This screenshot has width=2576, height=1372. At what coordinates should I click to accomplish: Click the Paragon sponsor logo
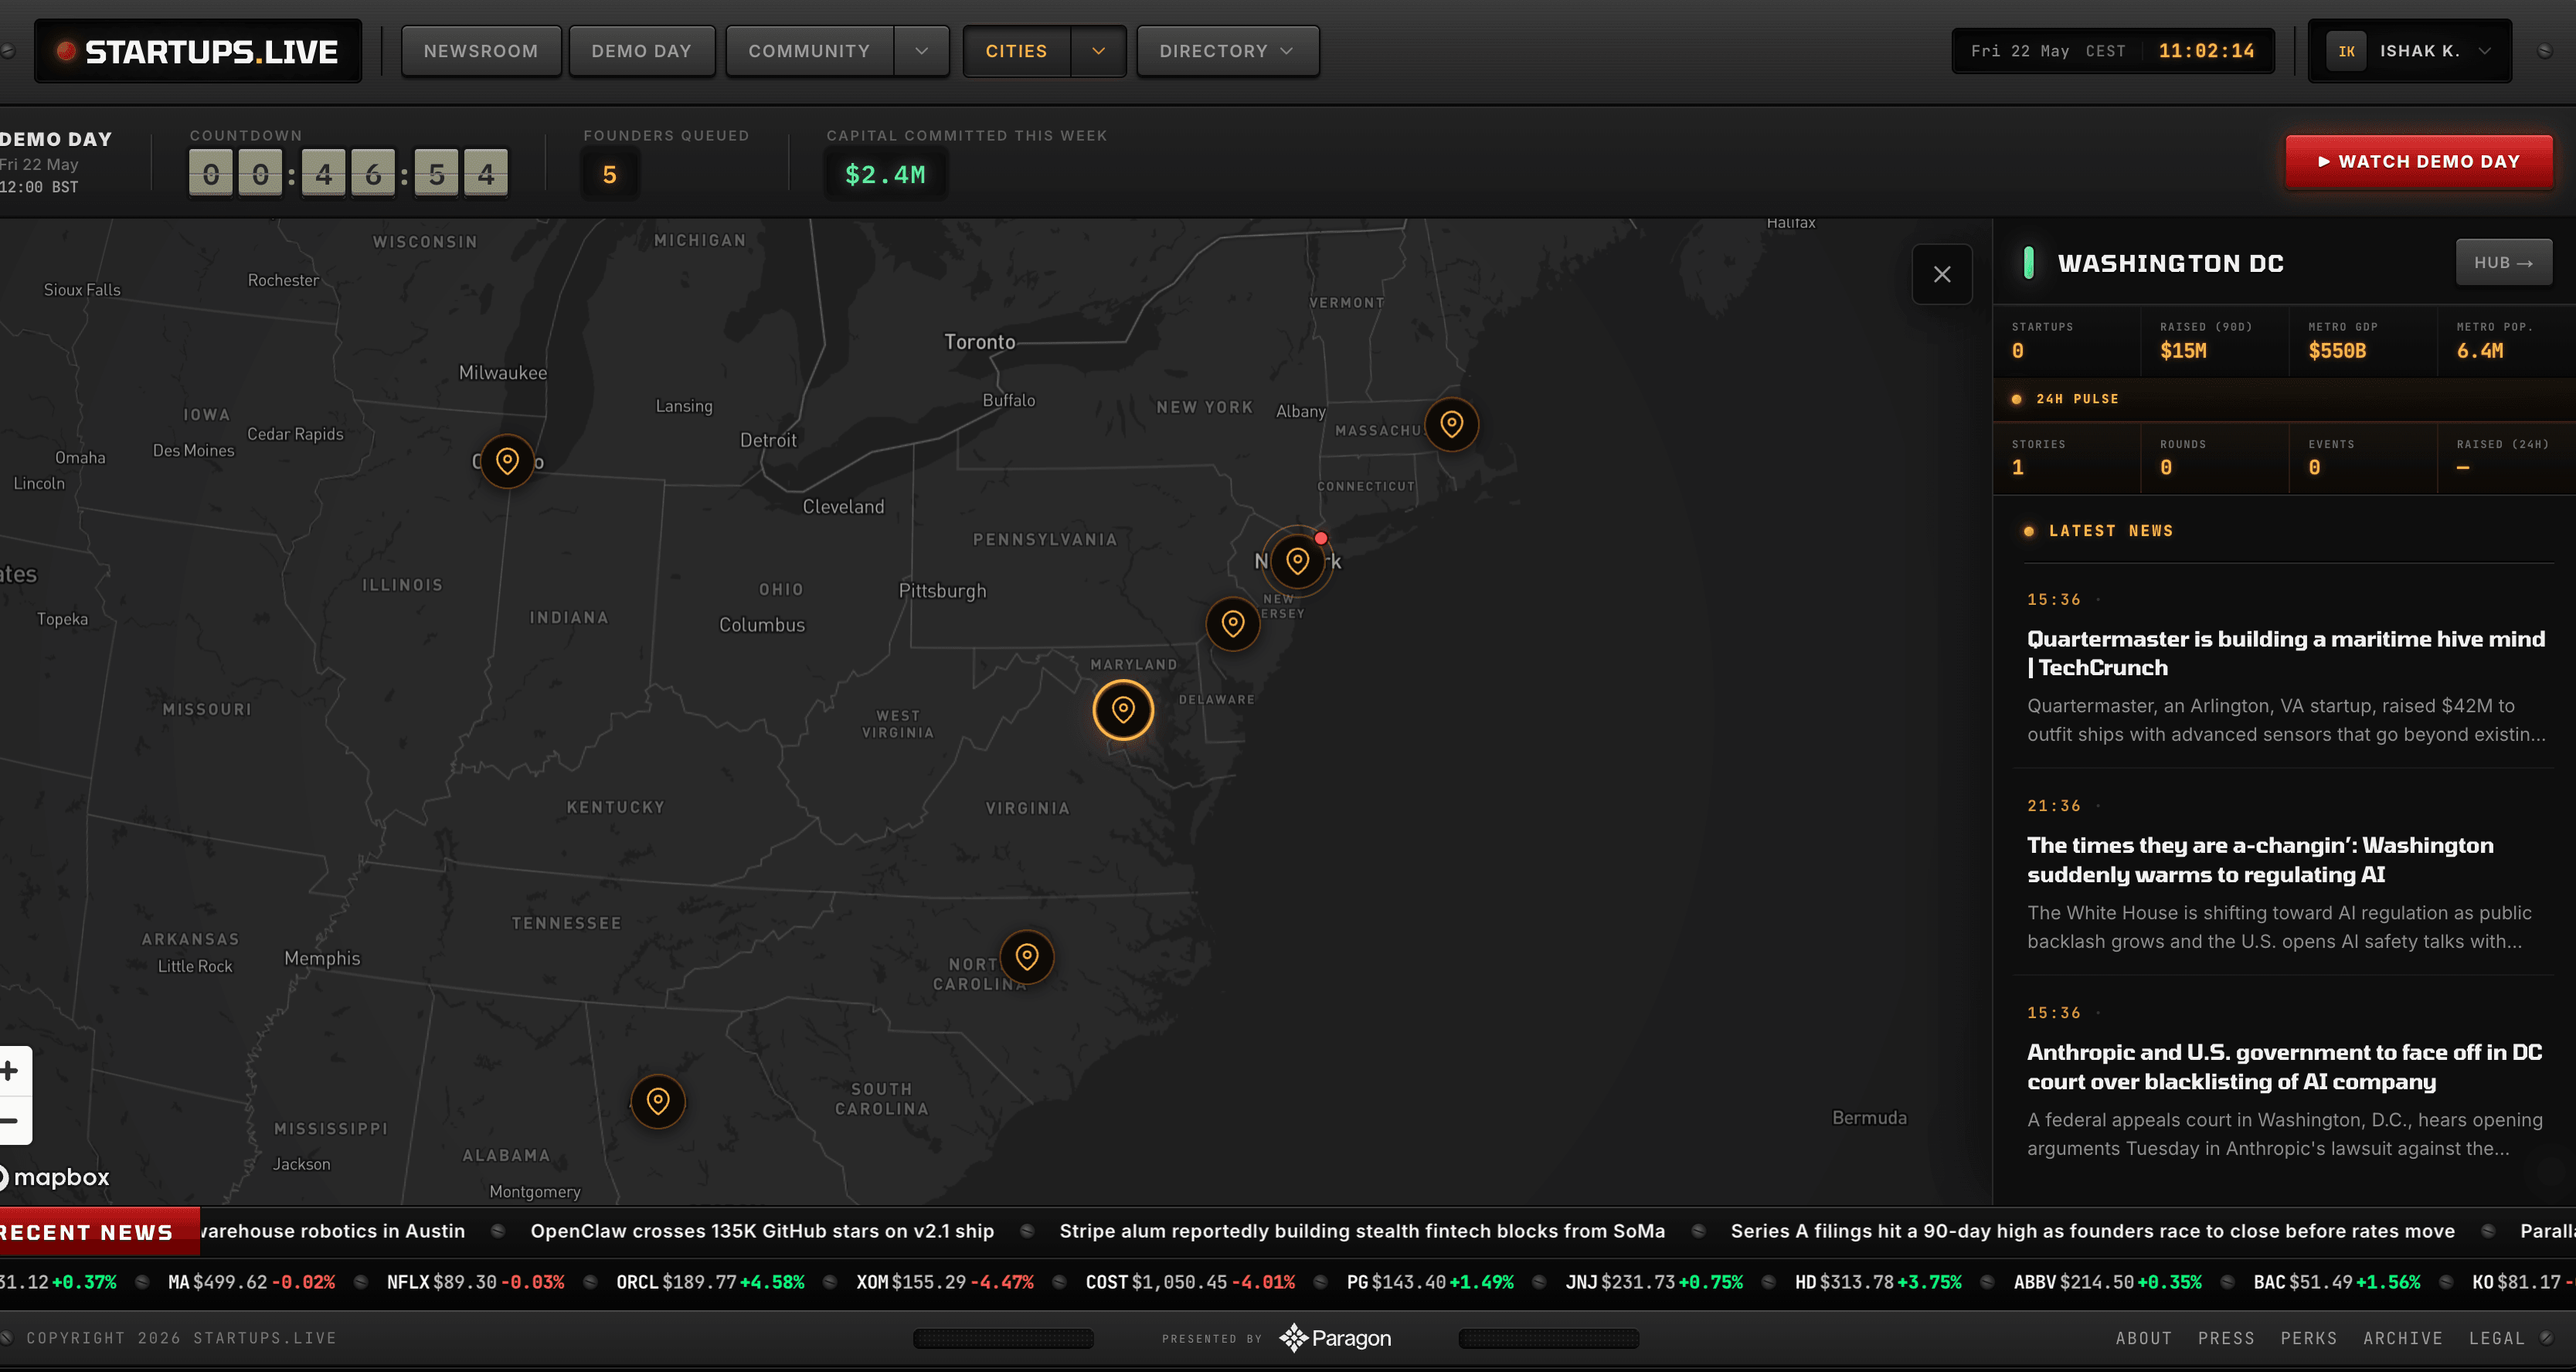click(x=1335, y=1338)
